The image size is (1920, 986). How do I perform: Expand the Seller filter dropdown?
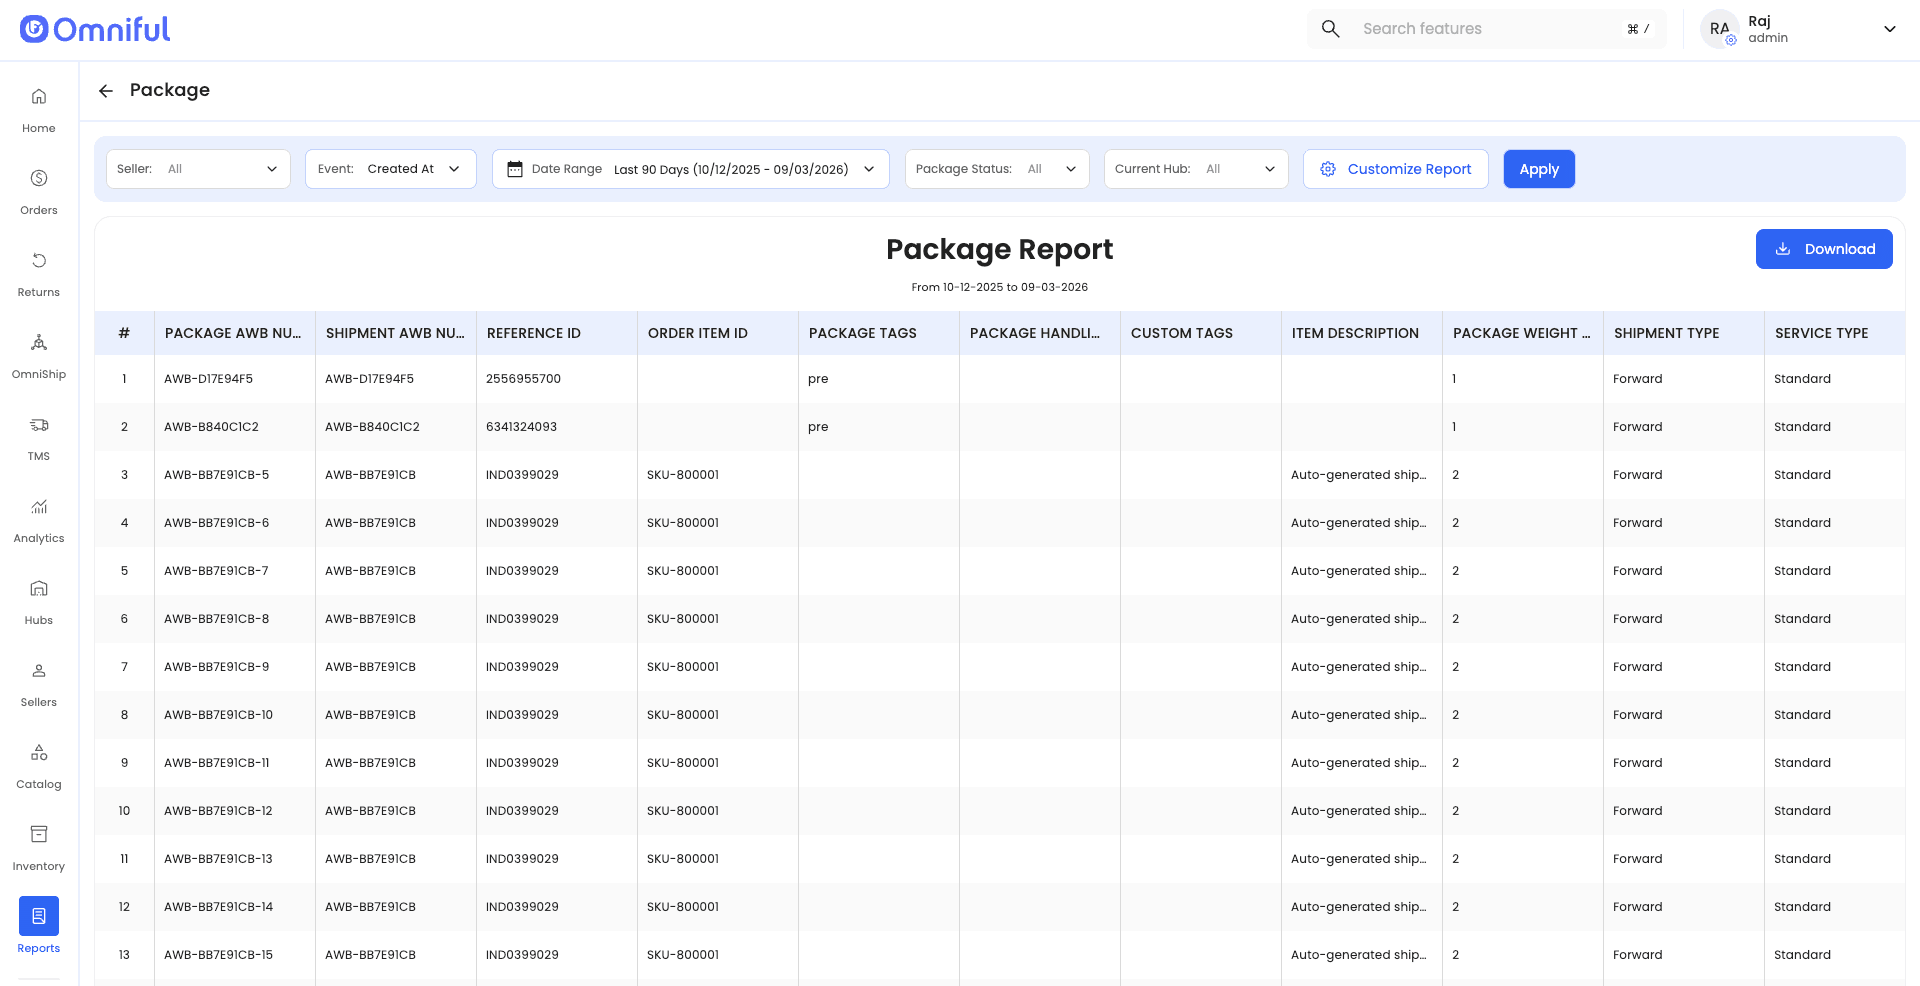198,169
